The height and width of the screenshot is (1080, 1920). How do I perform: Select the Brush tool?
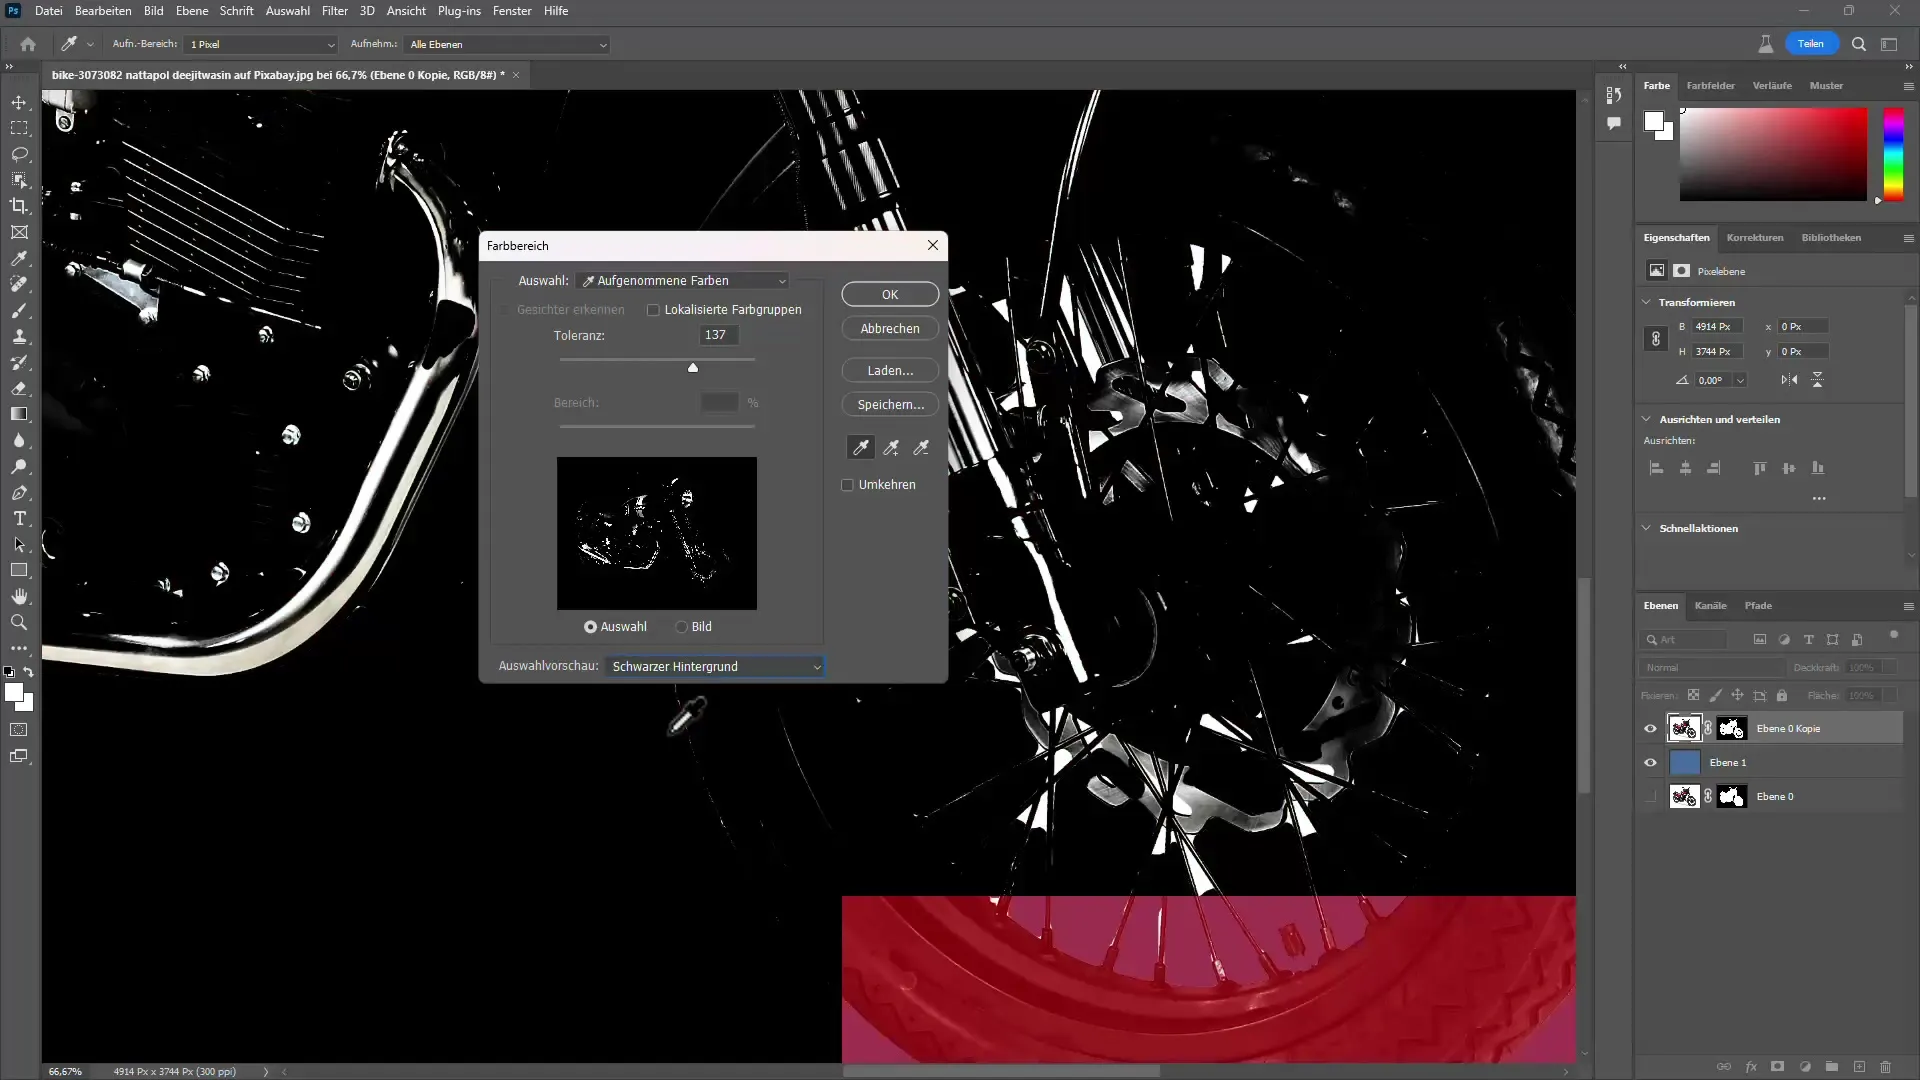click(19, 310)
